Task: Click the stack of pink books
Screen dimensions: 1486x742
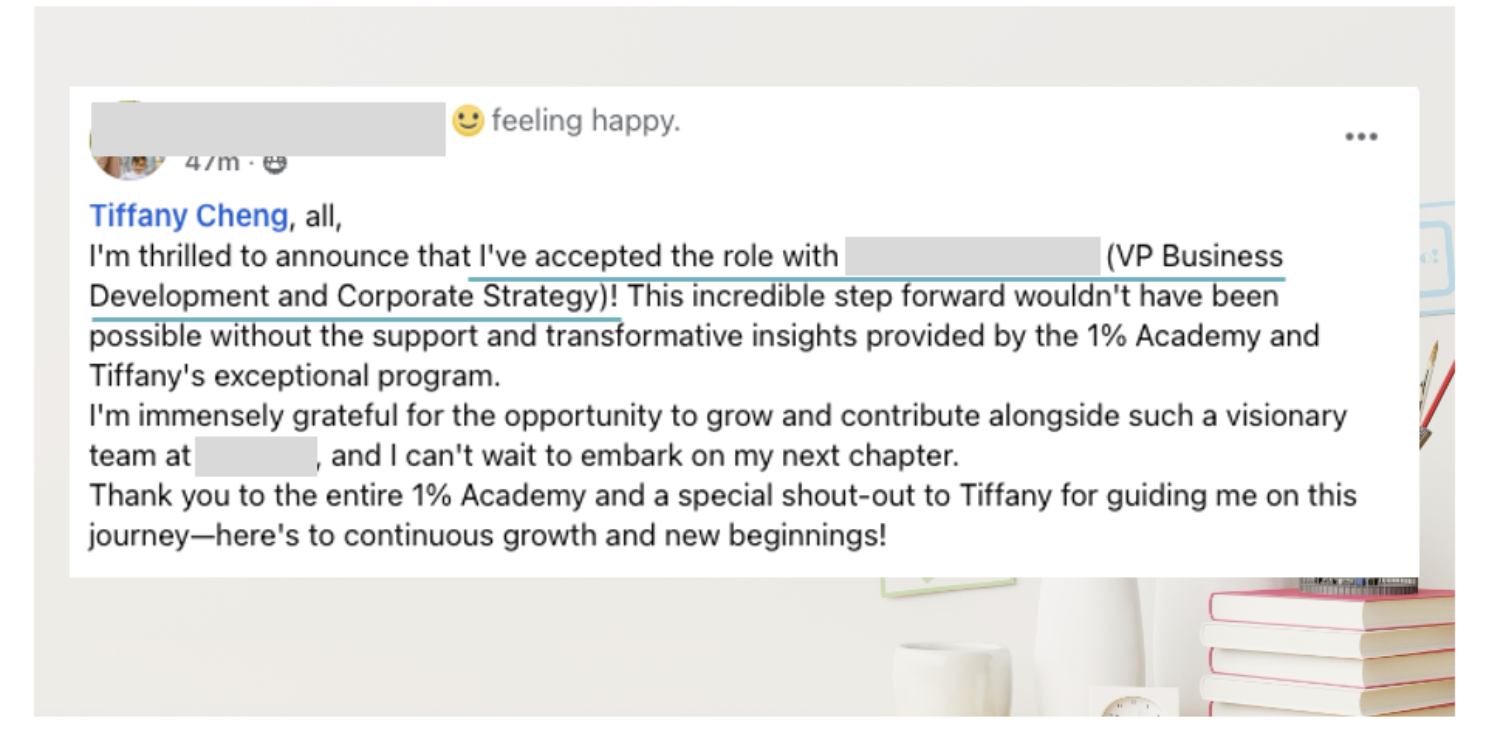Action: click(x=1328, y=651)
